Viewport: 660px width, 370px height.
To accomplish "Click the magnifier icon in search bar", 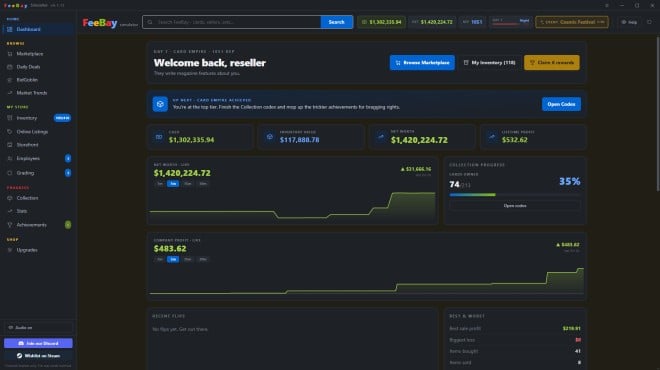I will point(150,22).
